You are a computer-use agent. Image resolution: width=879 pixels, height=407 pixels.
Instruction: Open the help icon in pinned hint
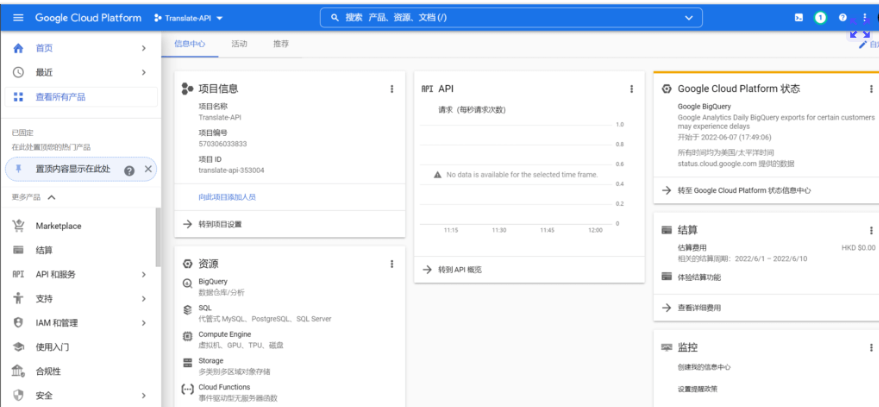[x=129, y=170]
